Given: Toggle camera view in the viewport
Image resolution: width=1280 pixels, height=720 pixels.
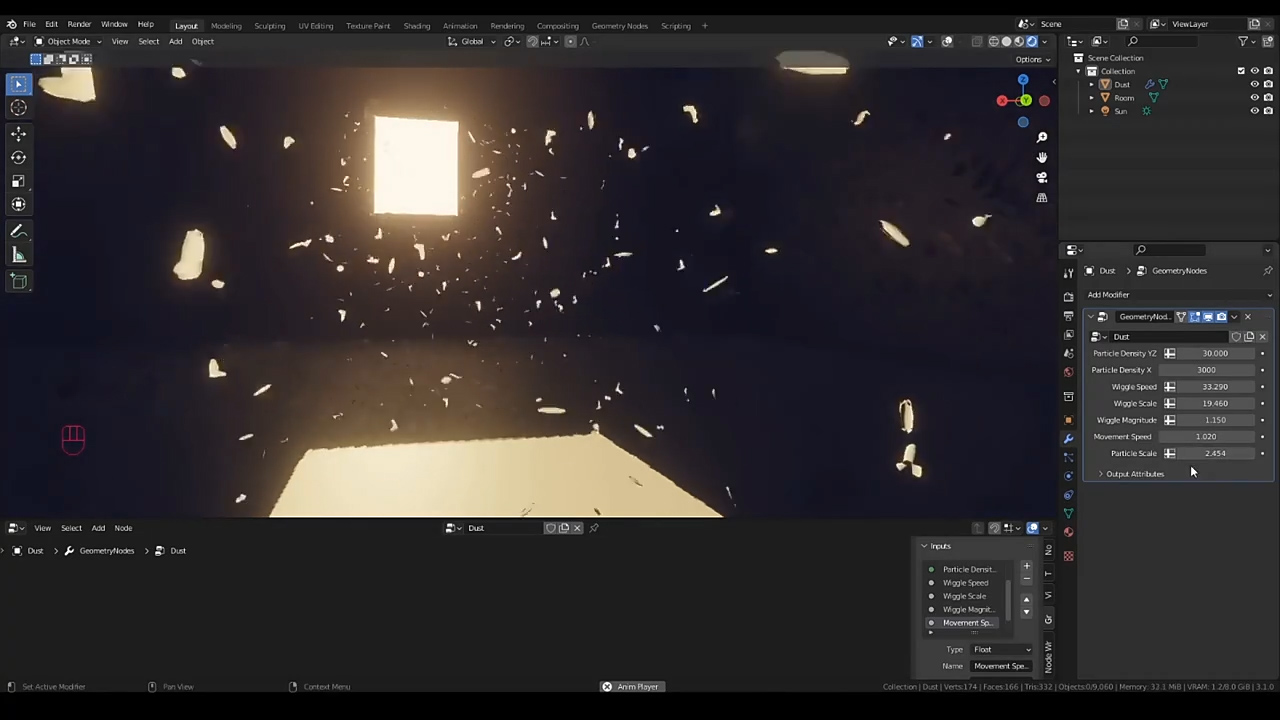Looking at the screenshot, I should coord(1041,177).
